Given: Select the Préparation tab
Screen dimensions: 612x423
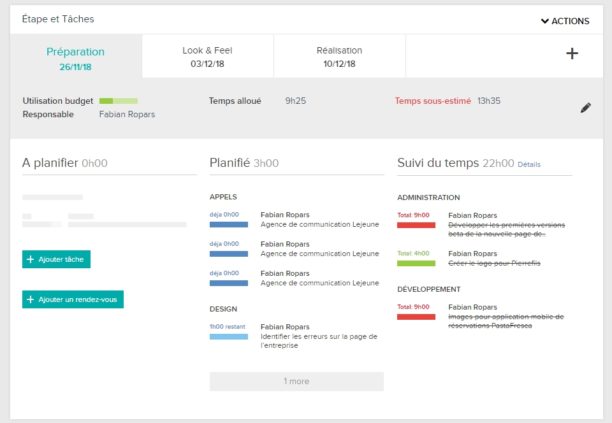Looking at the screenshot, I should point(75,57).
